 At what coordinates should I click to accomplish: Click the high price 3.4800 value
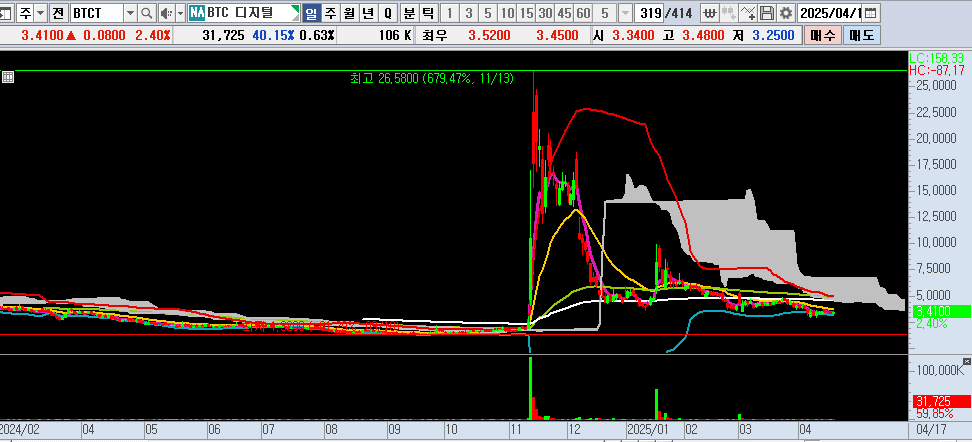click(703, 35)
